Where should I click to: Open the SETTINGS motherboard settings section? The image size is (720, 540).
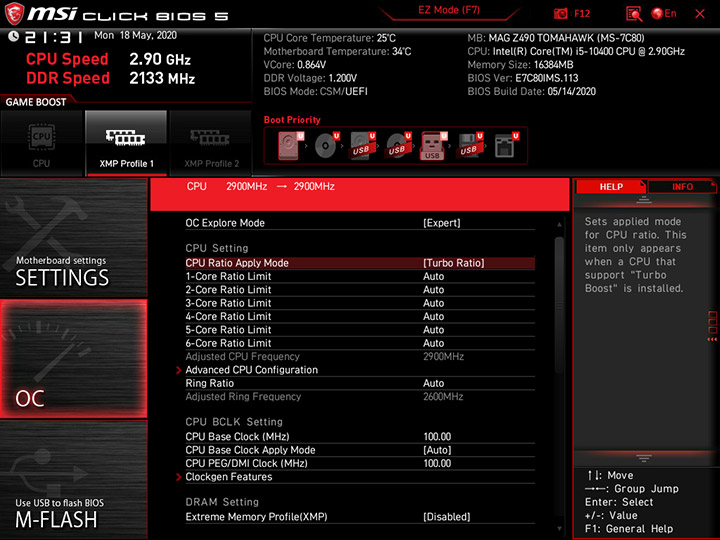73,238
